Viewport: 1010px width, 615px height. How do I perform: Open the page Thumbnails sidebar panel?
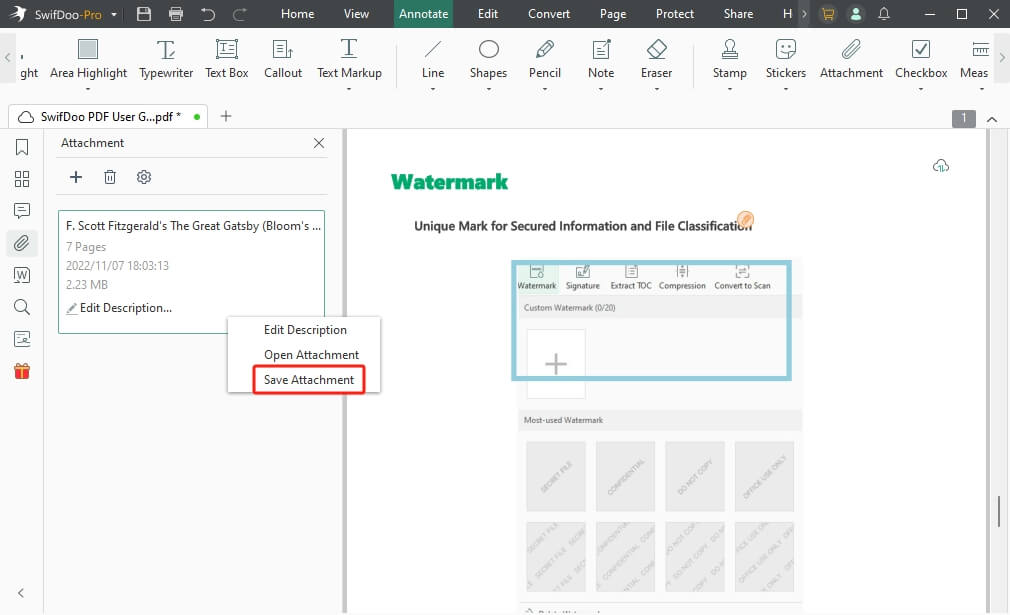pyautogui.click(x=22, y=179)
